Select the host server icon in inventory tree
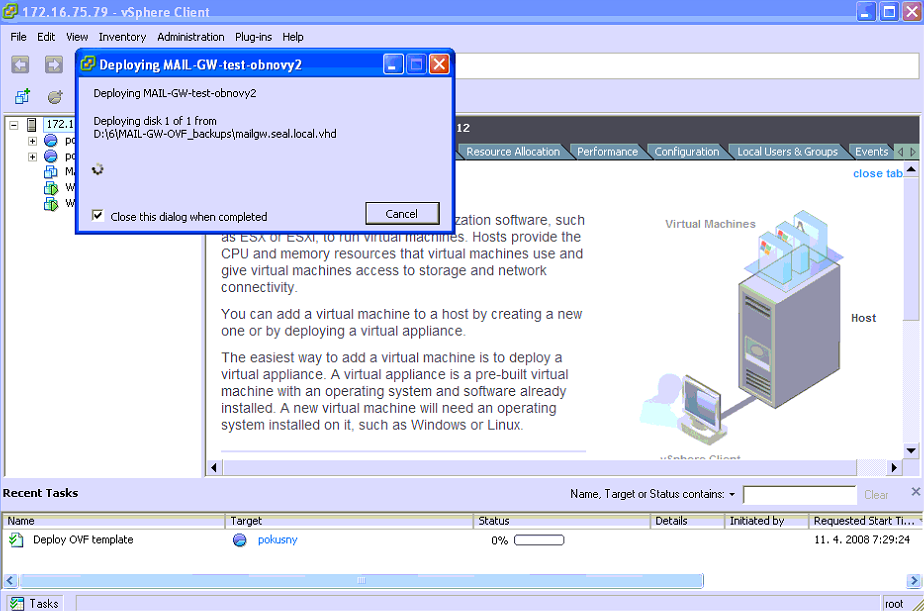 [32, 124]
